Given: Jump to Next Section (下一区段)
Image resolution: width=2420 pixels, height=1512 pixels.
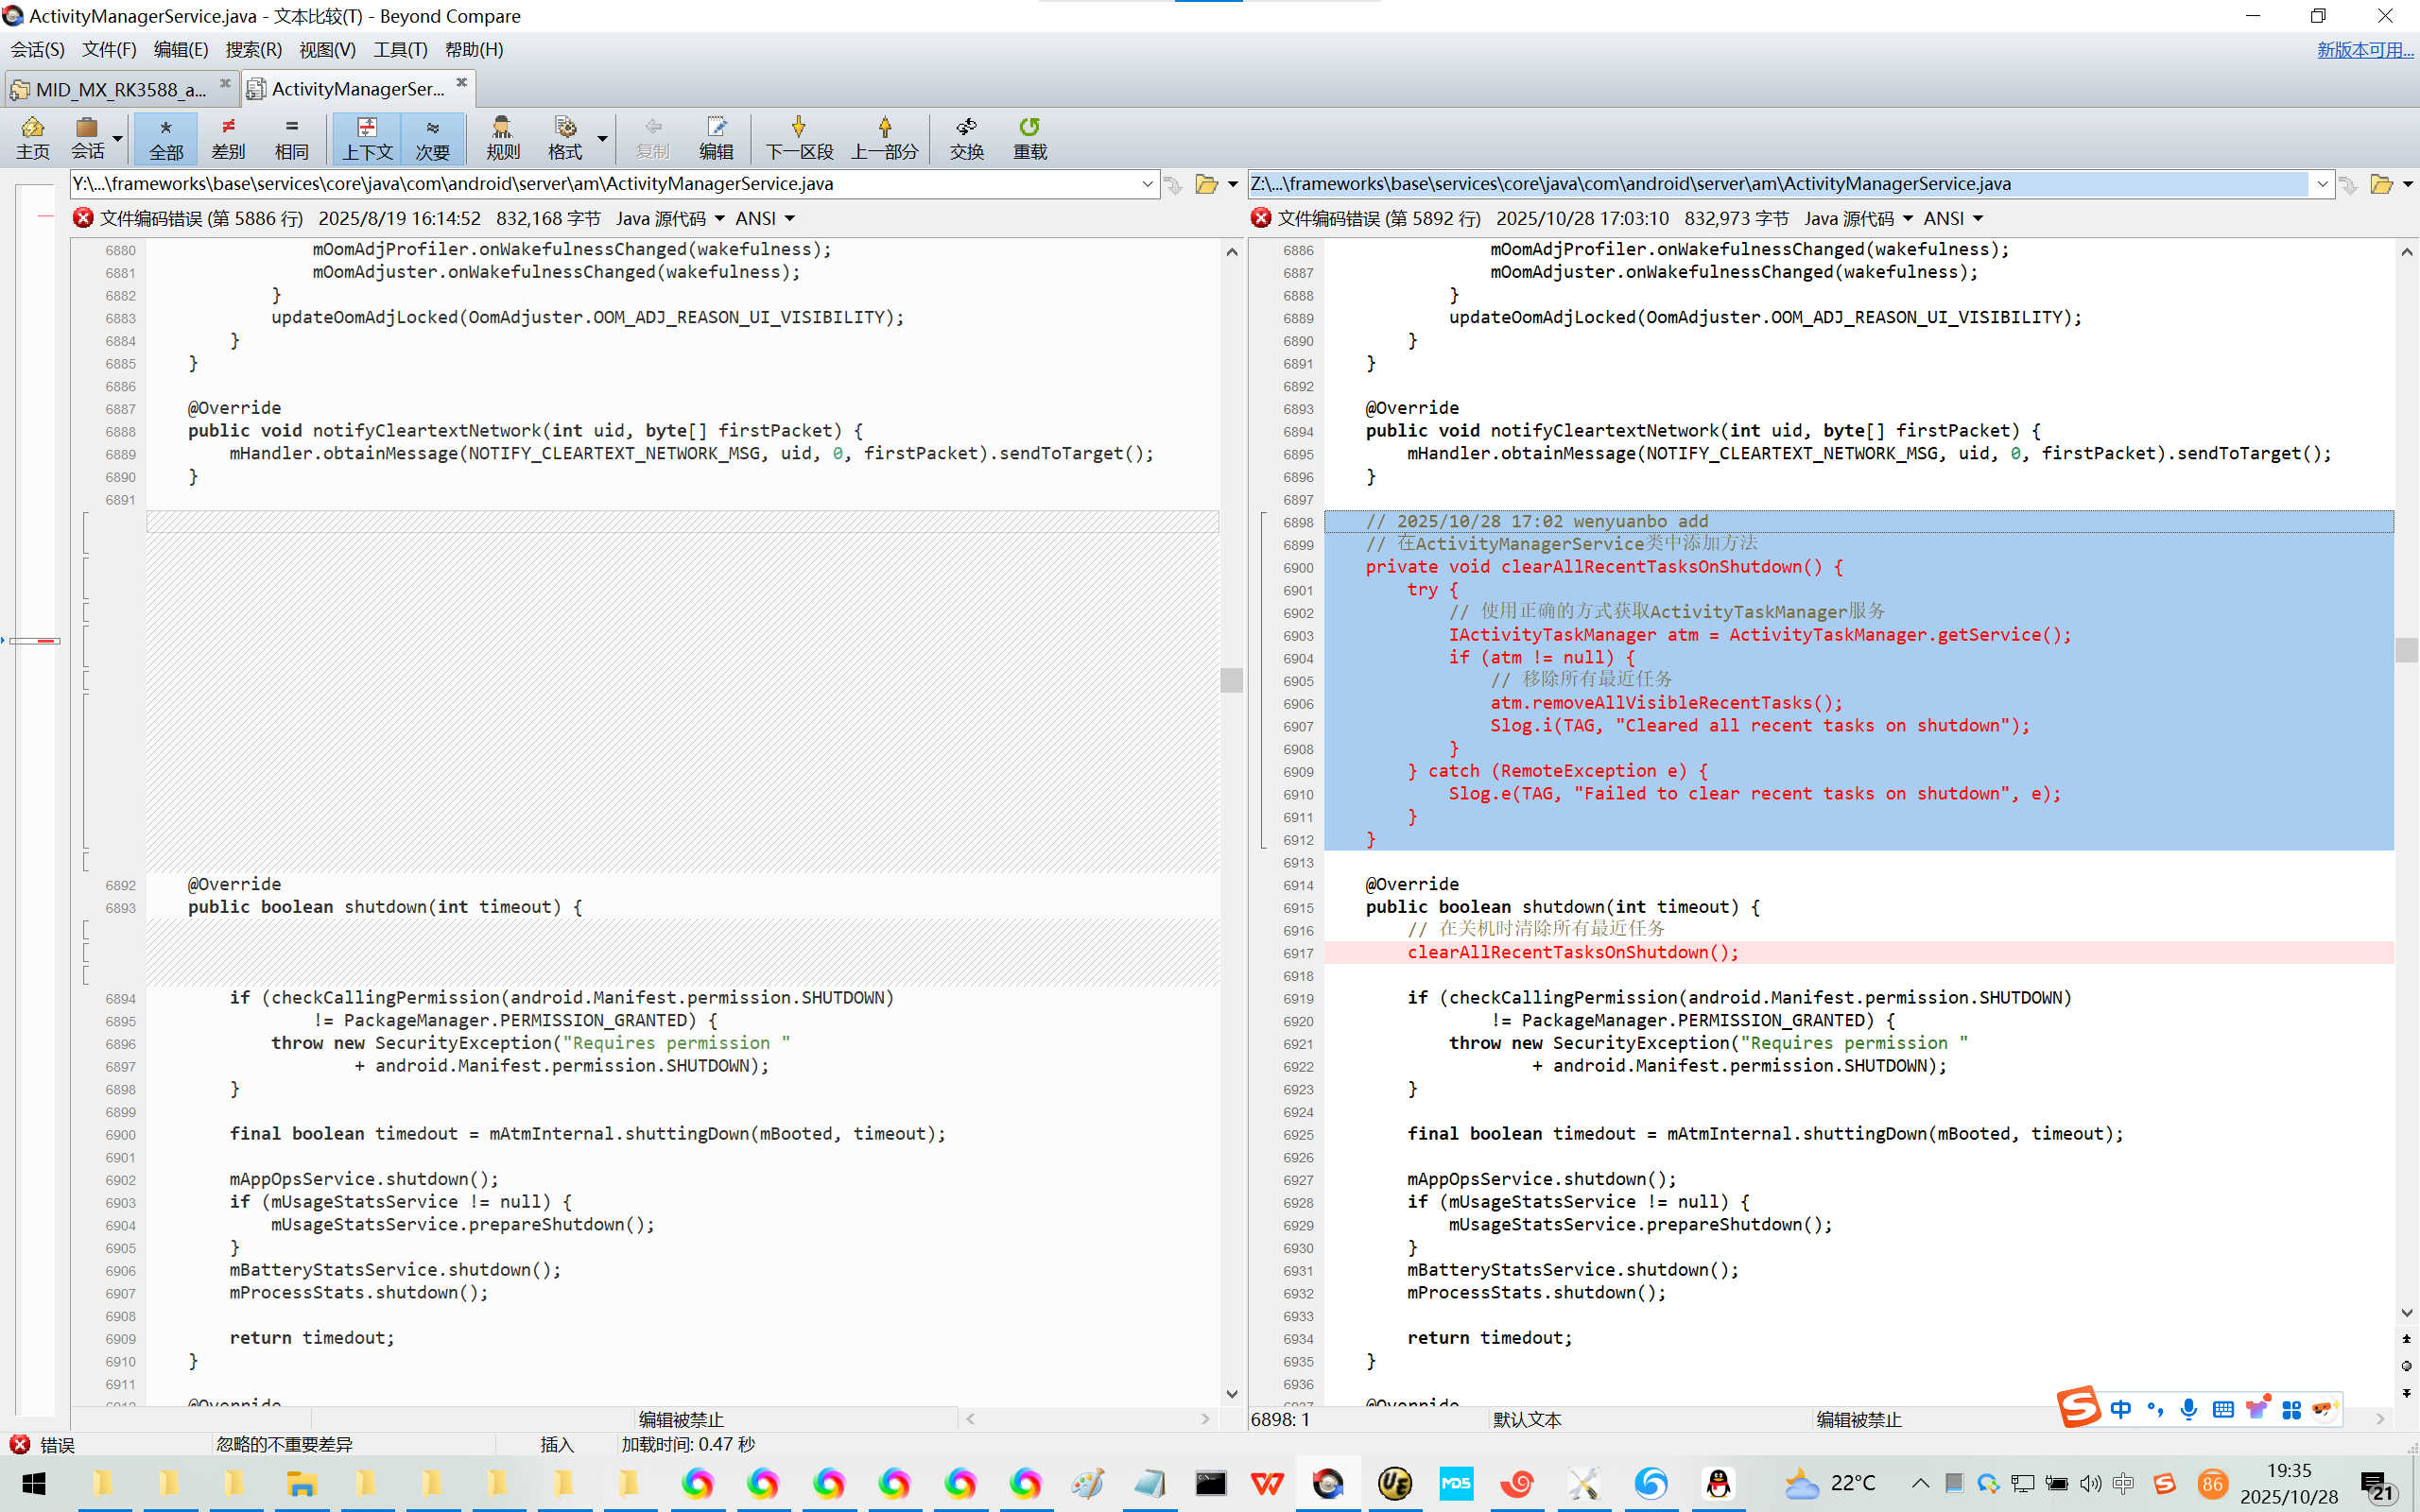Looking at the screenshot, I should tap(798, 137).
